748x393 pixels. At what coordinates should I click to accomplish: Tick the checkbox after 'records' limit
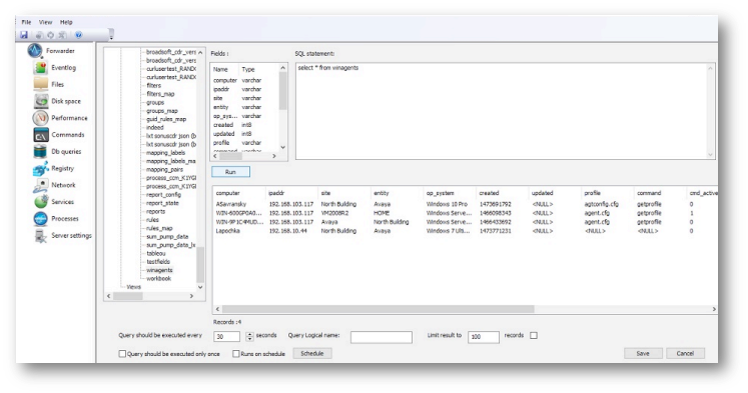pyautogui.click(x=534, y=336)
